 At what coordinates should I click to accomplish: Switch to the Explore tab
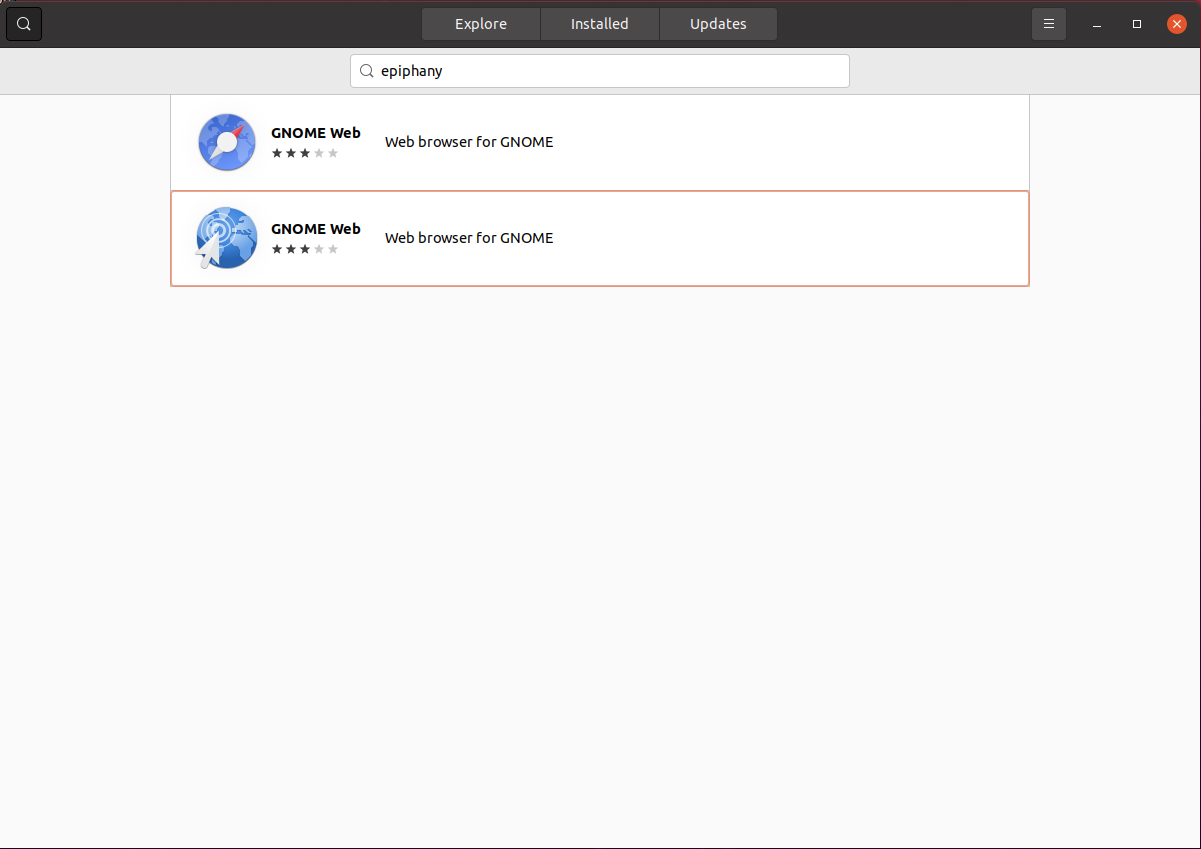[x=481, y=24]
